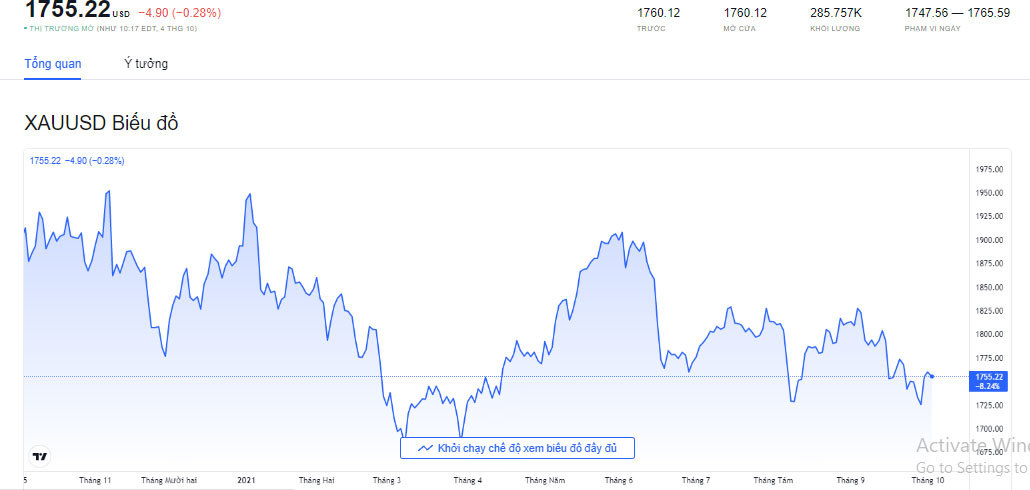Viewport: 1030px width, 490px height.
Task: Click the Tháng 10 time axis label
Action: point(927,480)
